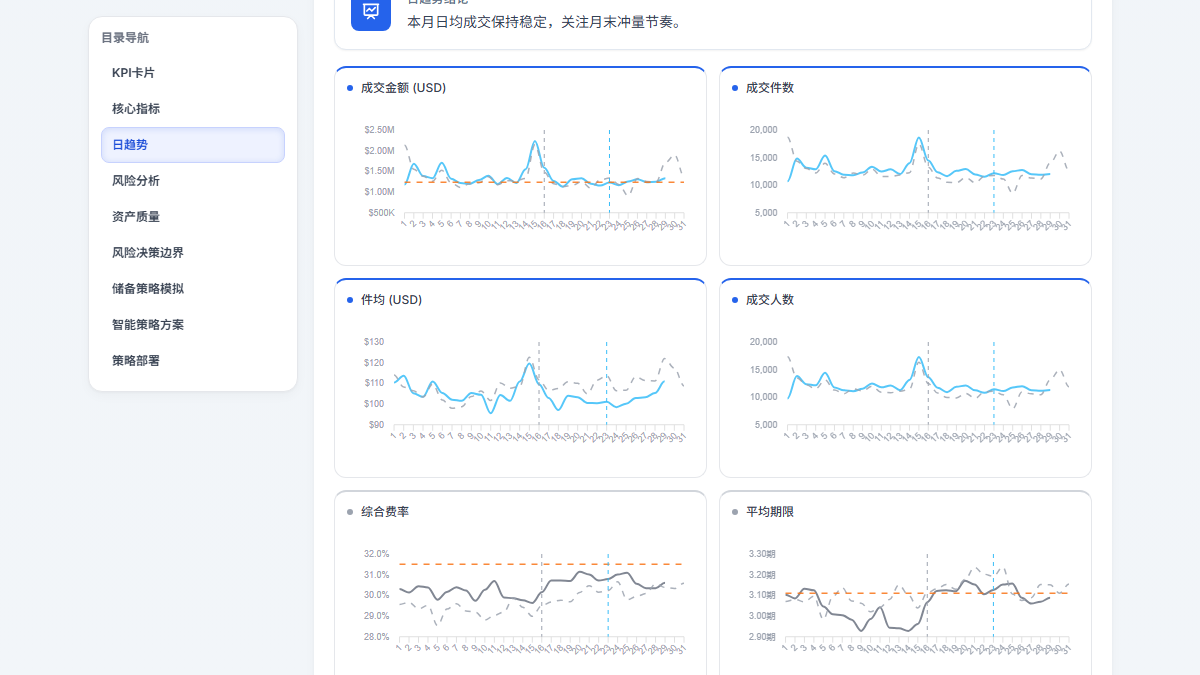The width and height of the screenshot is (1200, 675).
Task: Click the orange dashed line in 综合费率 chart
Action: [541, 564]
